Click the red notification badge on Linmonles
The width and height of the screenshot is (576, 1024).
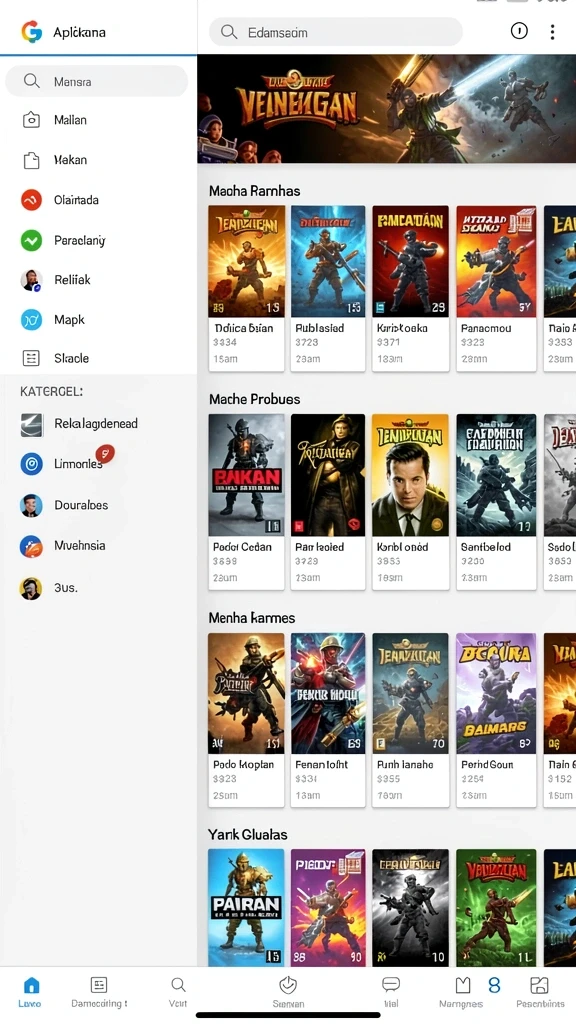pos(105,453)
